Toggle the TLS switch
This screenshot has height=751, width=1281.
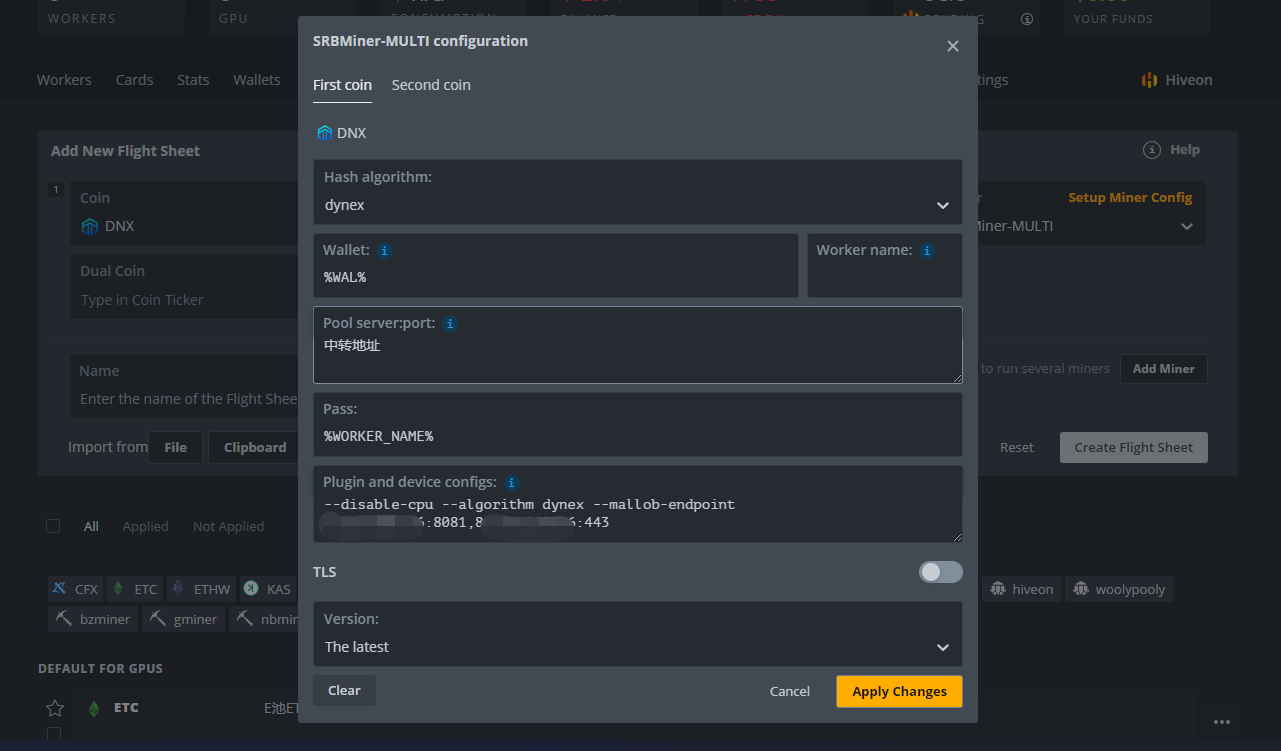(940, 572)
